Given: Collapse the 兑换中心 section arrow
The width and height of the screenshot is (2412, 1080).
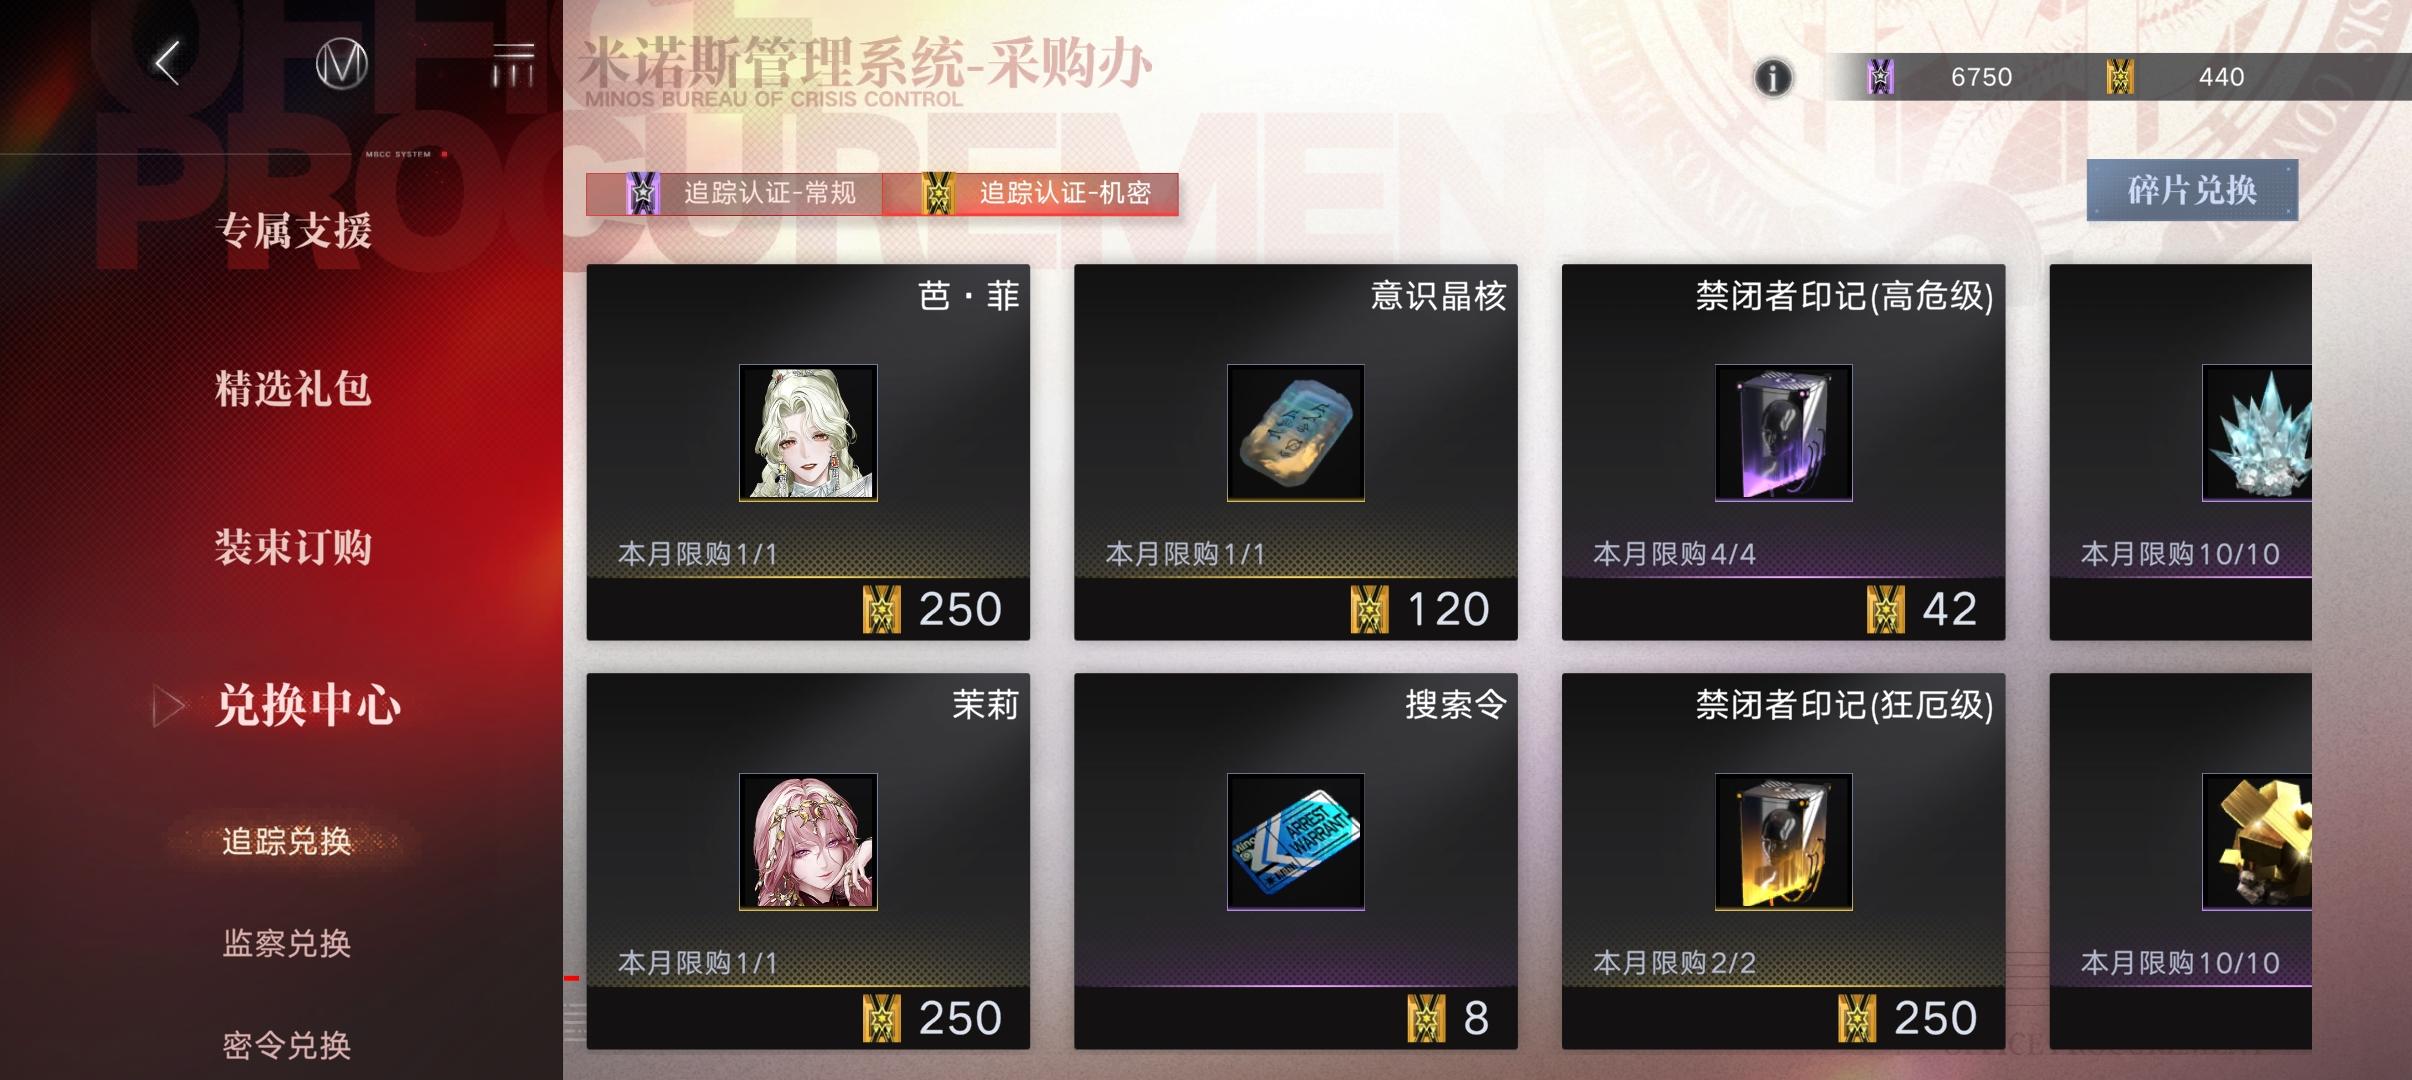Looking at the screenshot, I should pos(168,706).
